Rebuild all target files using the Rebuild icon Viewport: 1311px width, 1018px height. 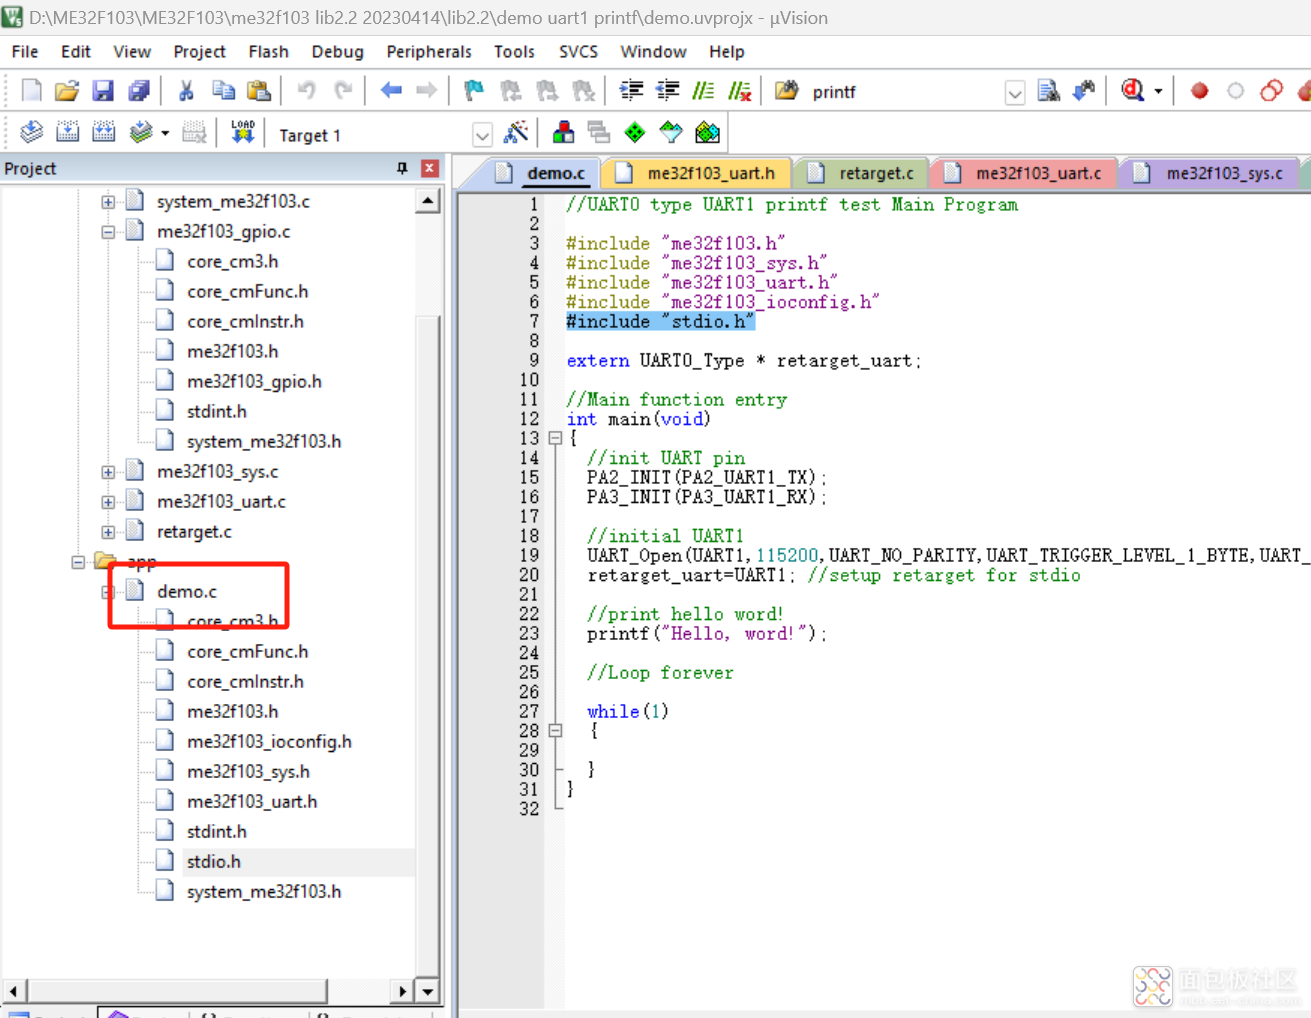[x=104, y=132]
